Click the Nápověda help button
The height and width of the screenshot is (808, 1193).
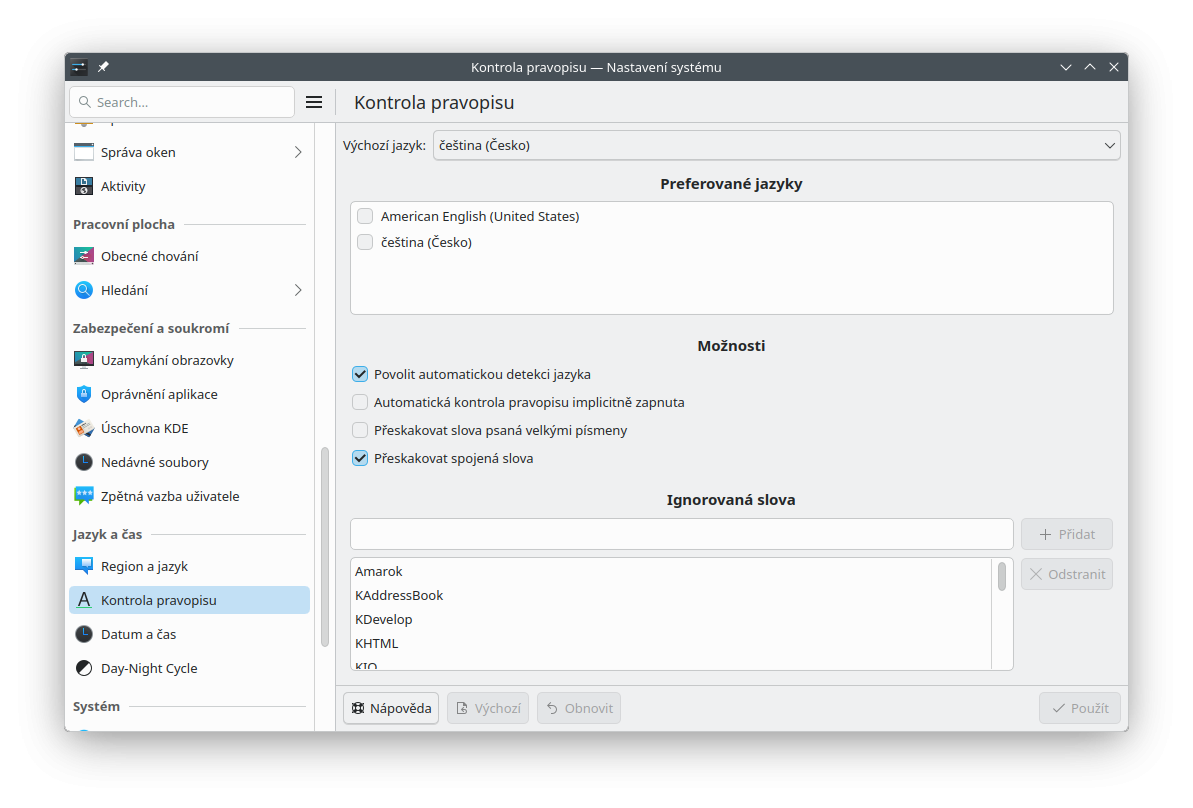(391, 708)
